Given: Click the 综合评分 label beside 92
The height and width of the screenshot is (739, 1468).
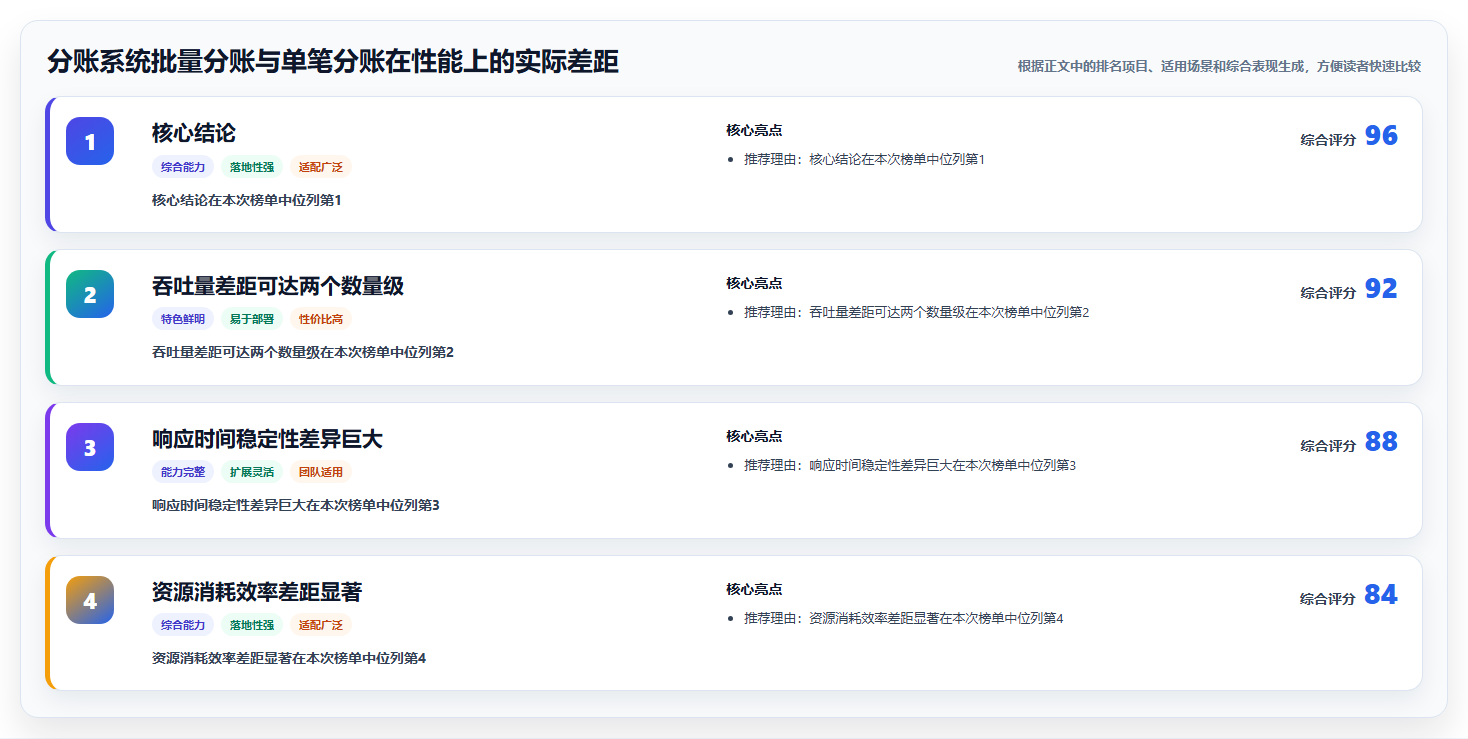Looking at the screenshot, I should (1328, 293).
